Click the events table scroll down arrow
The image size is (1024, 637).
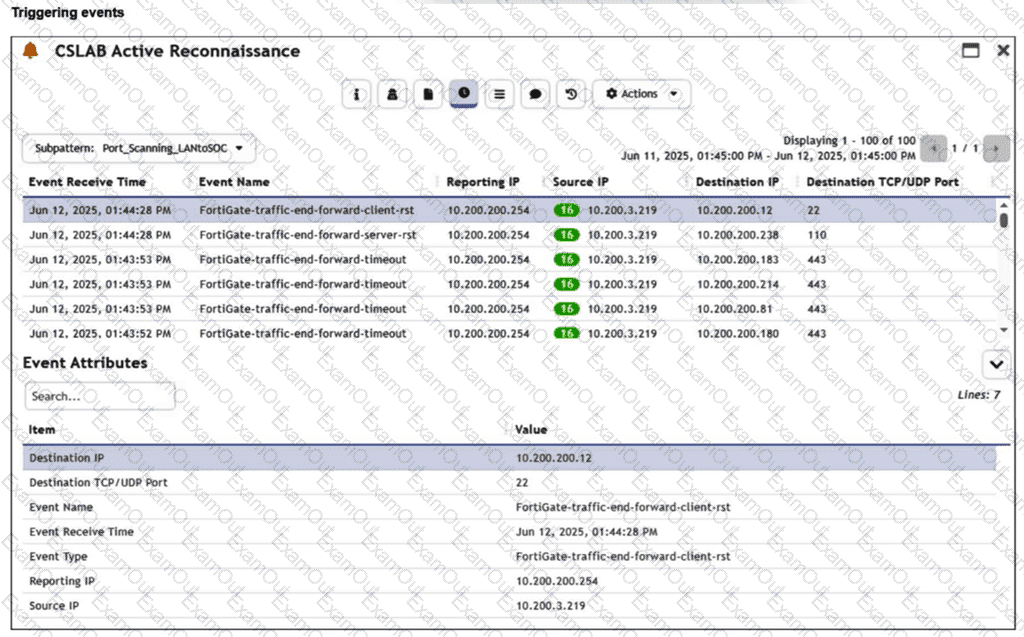pos(1003,329)
